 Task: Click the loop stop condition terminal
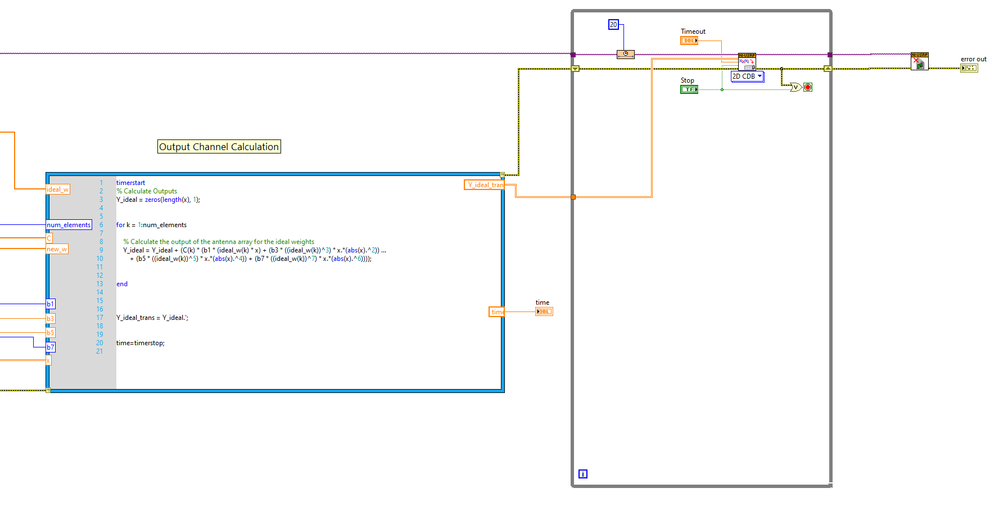pyautogui.click(x=808, y=87)
